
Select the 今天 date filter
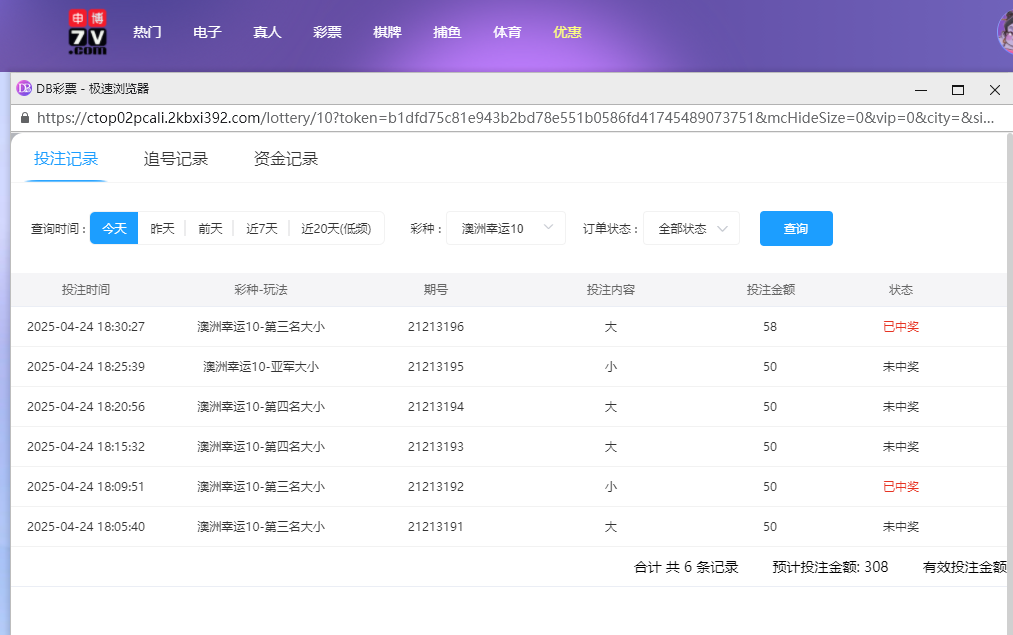click(113, 228)
